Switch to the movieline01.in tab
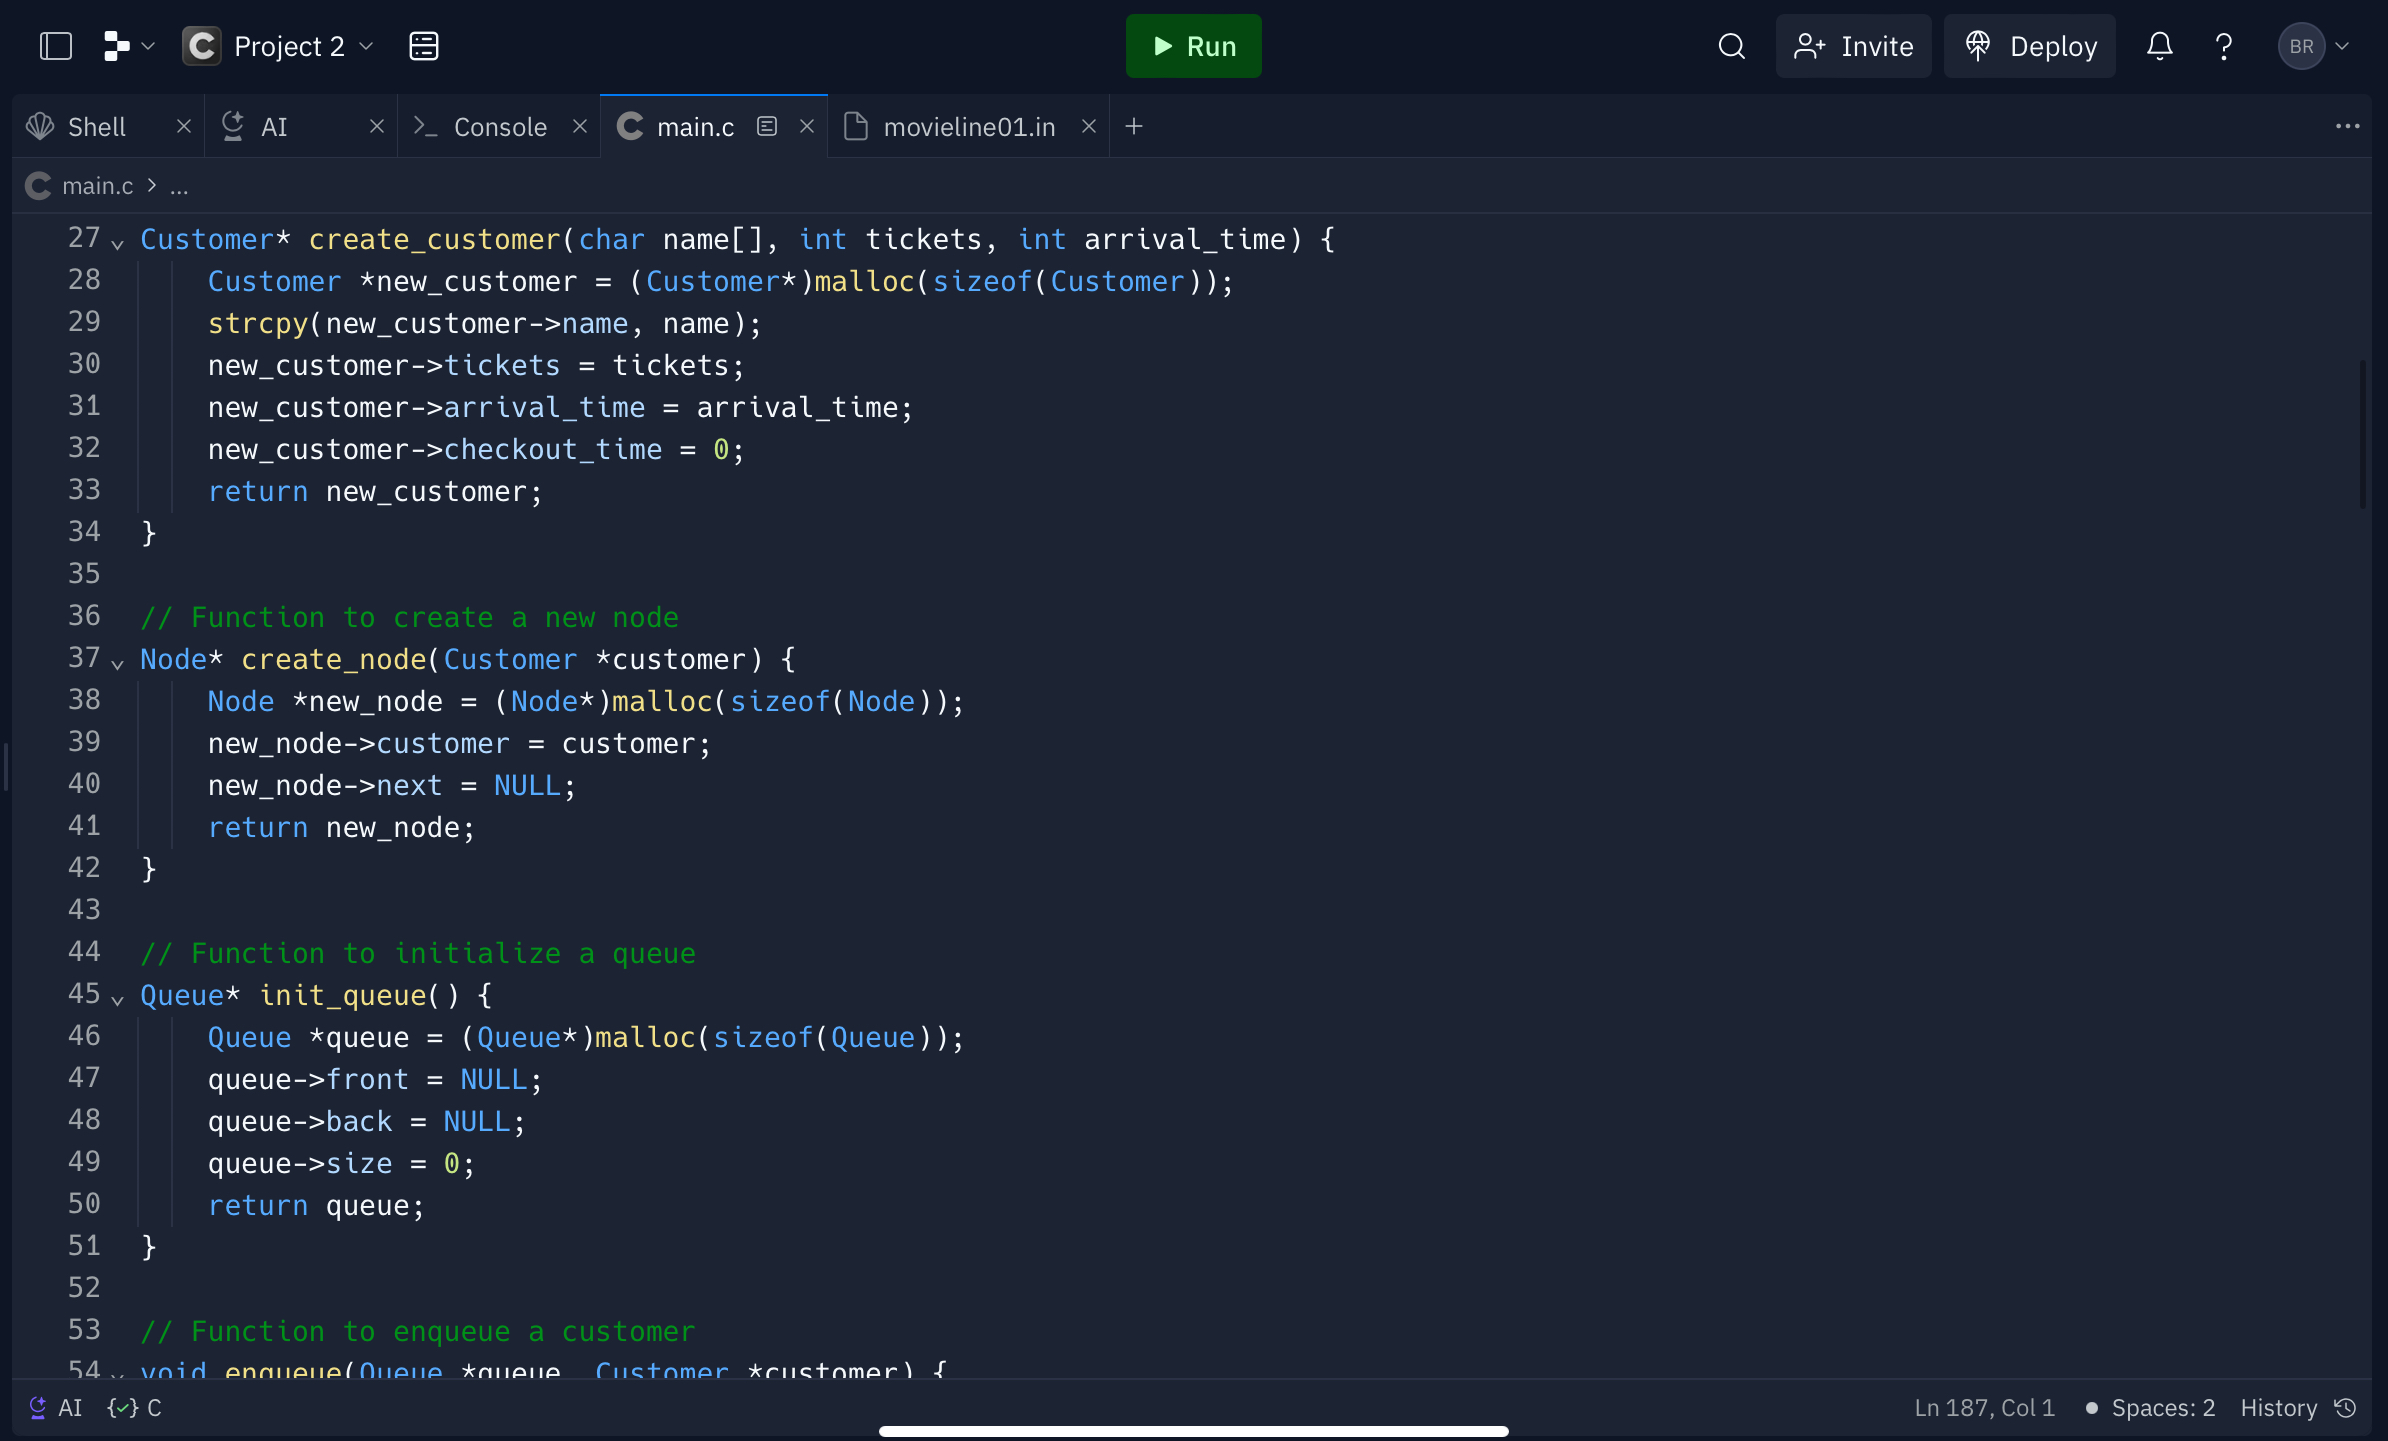Viewport: 2388px width, 1441px height. coord(967,126)
